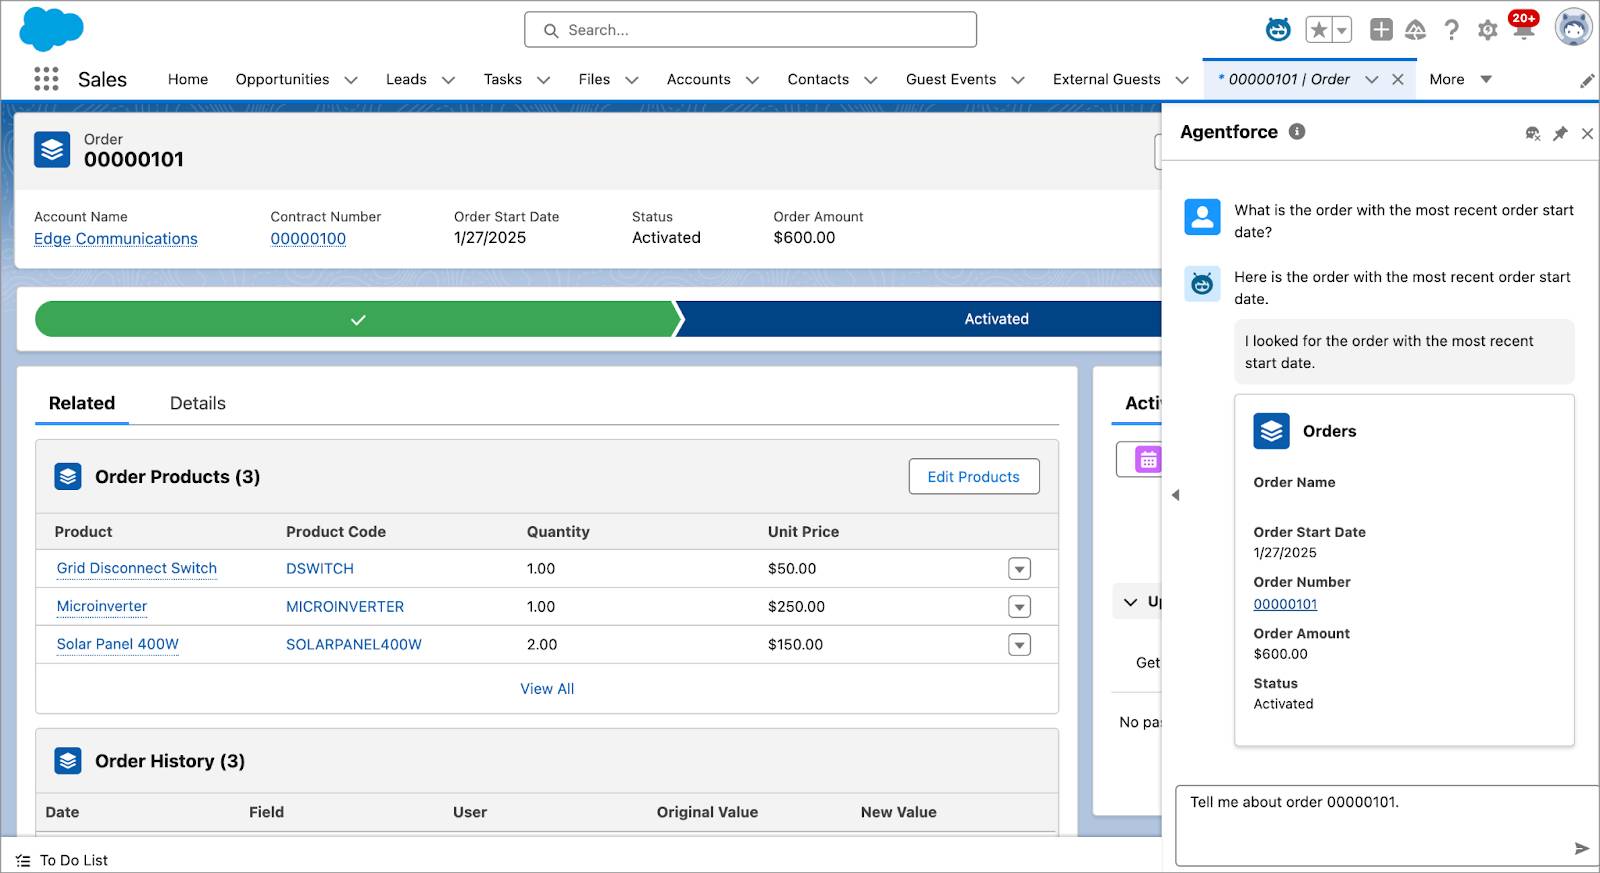Open the Accounts nav tab
This screenshot has width=1600, height=873.
point(698,79)
